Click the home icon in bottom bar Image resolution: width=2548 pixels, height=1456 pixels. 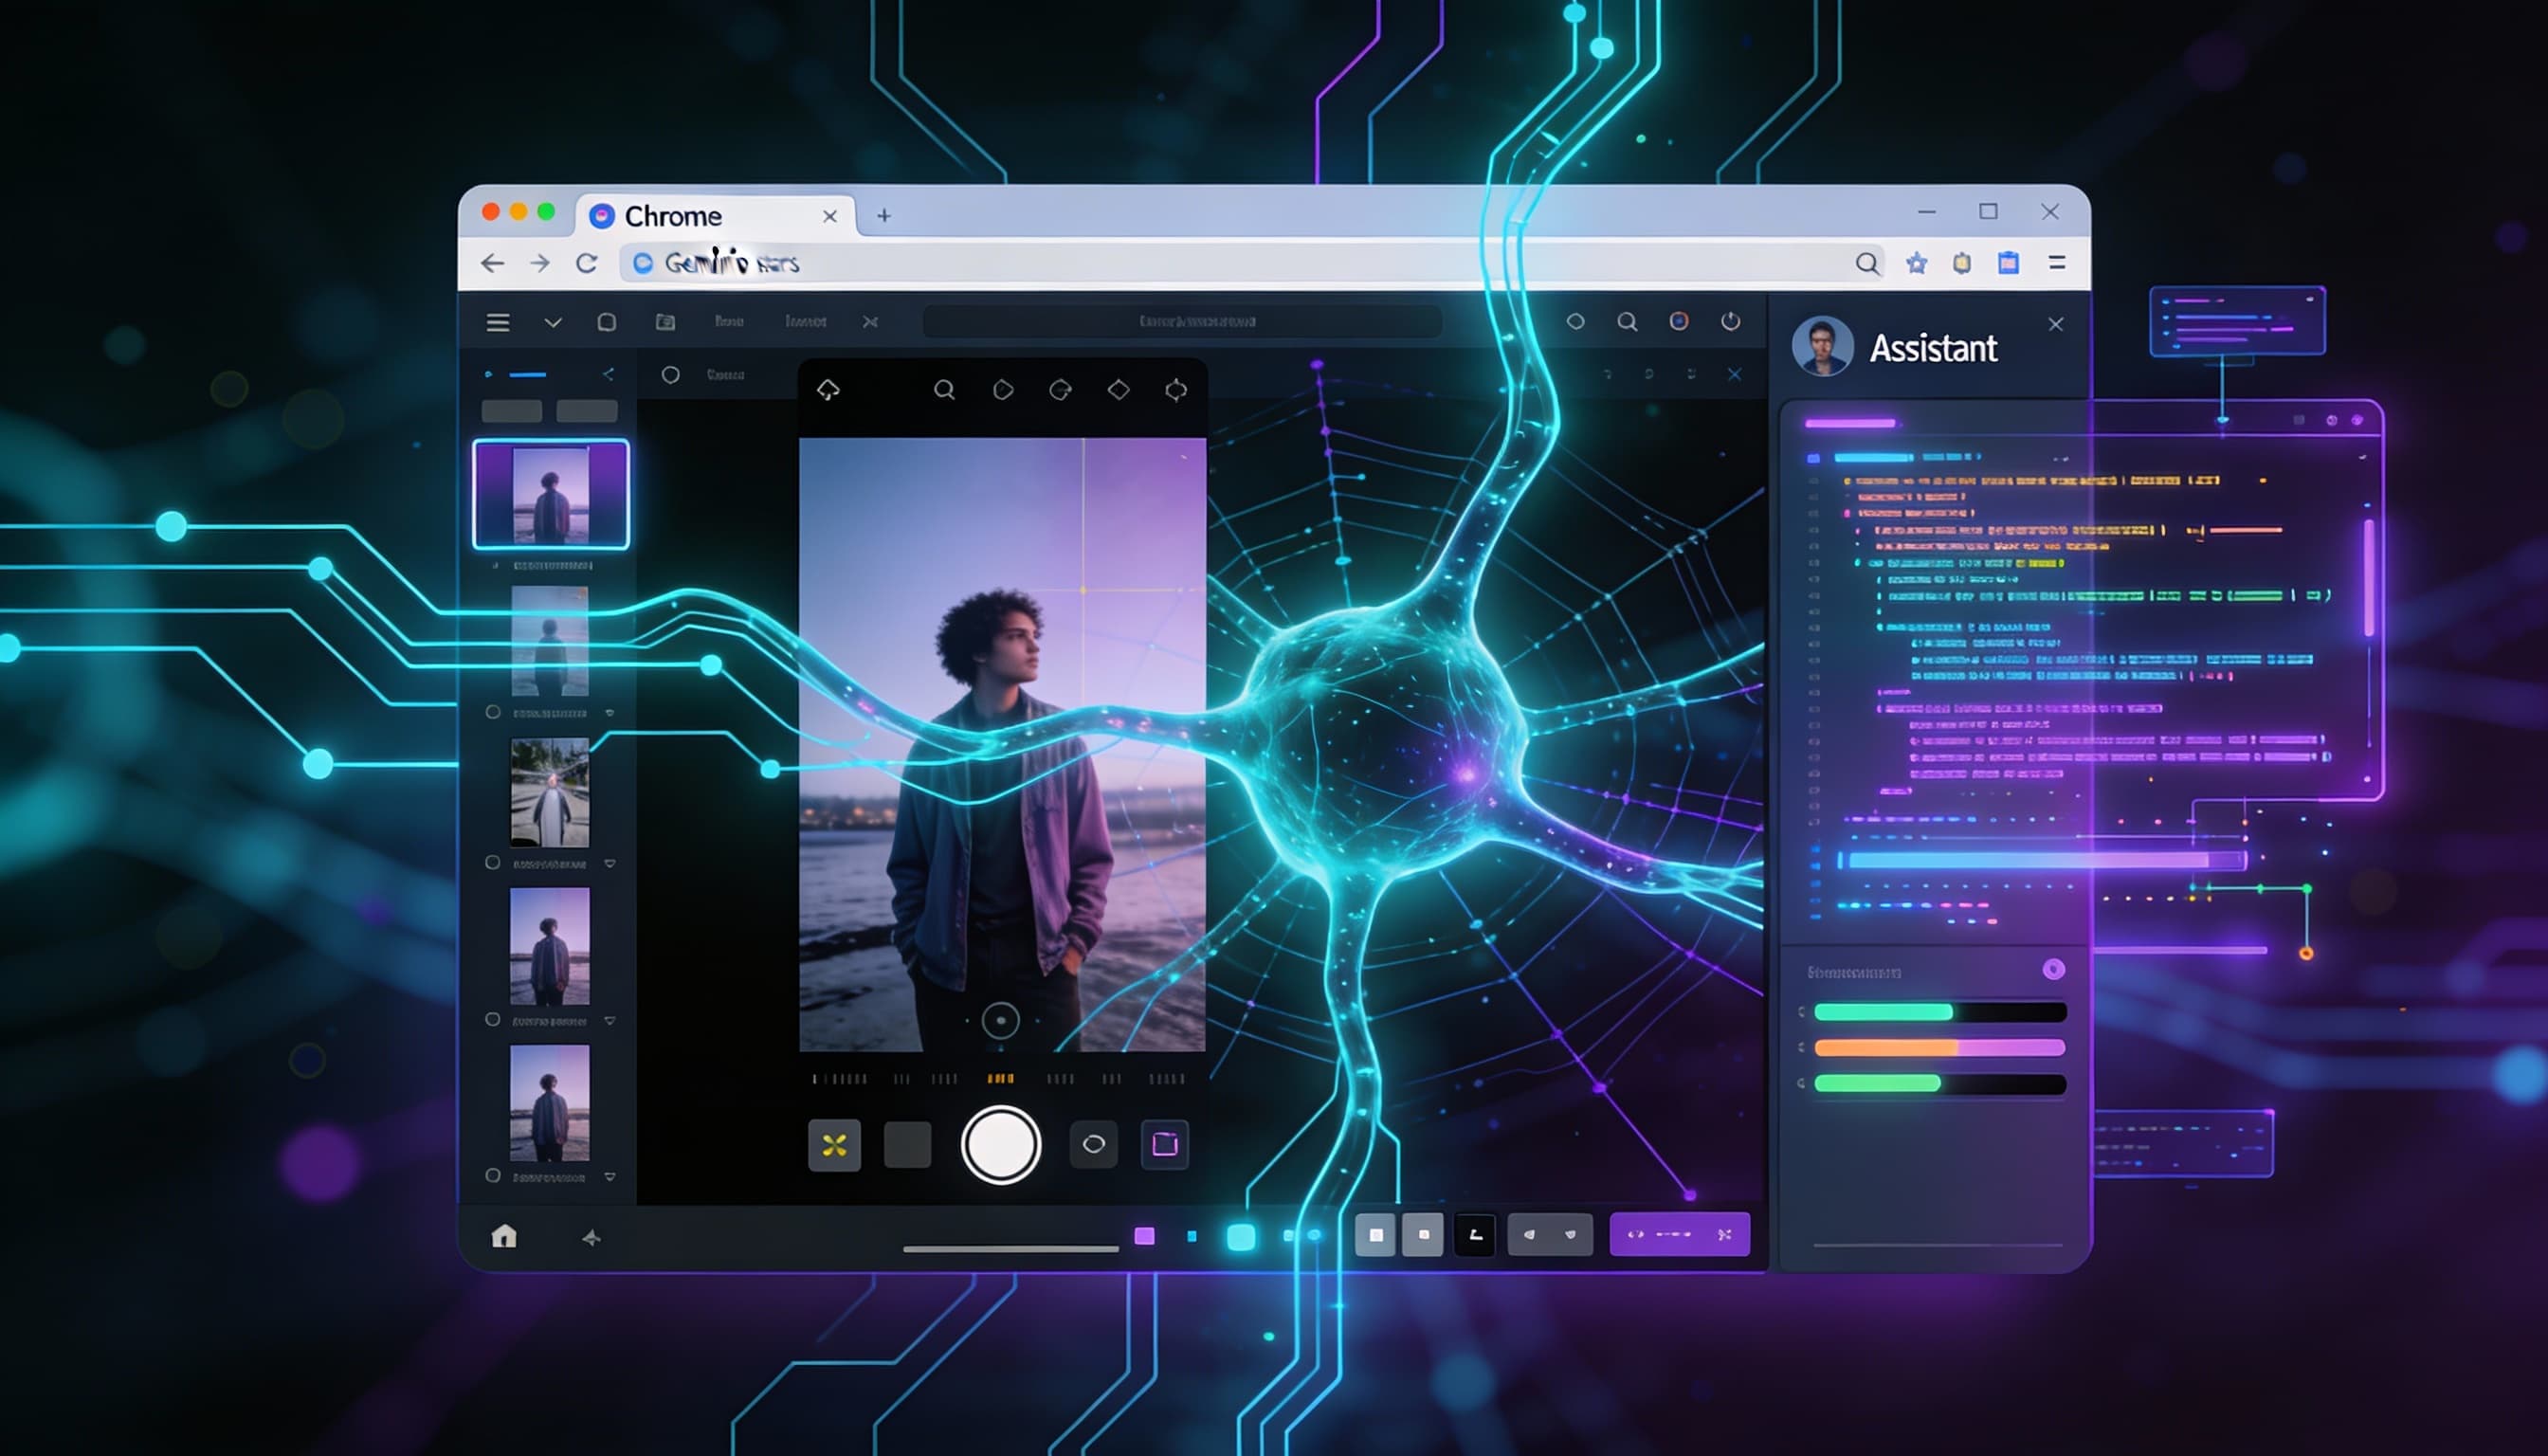pyautogui.click(x=504, y=1236)
